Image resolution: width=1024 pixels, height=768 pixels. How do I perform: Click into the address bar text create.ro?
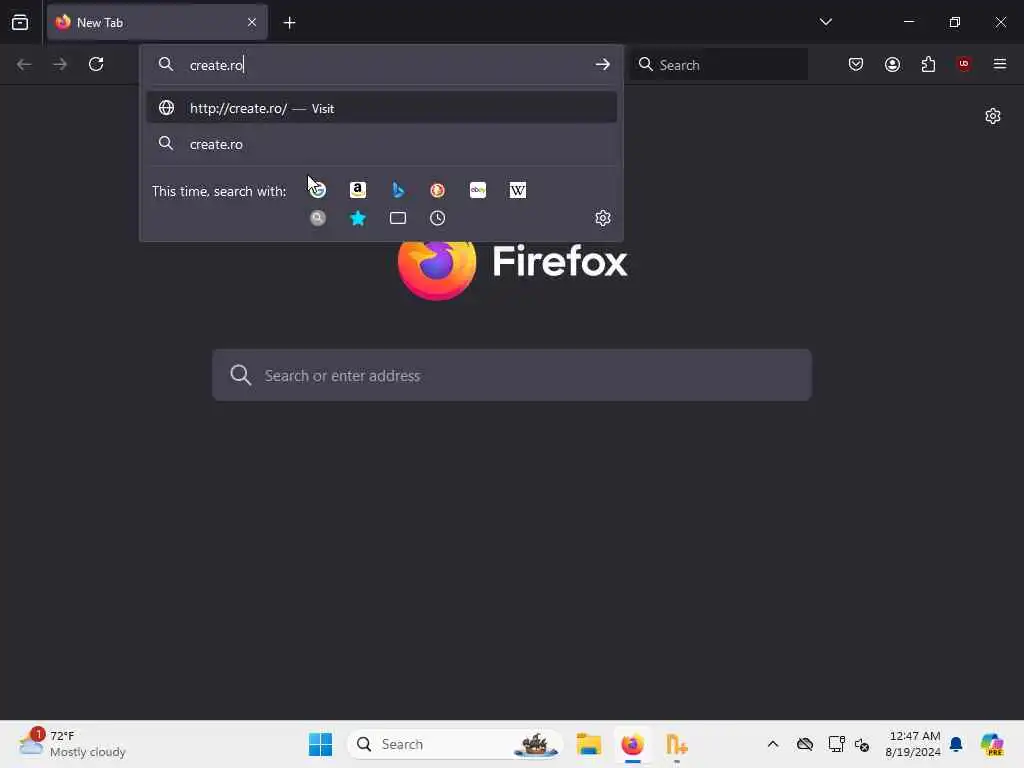click(216, 65)
